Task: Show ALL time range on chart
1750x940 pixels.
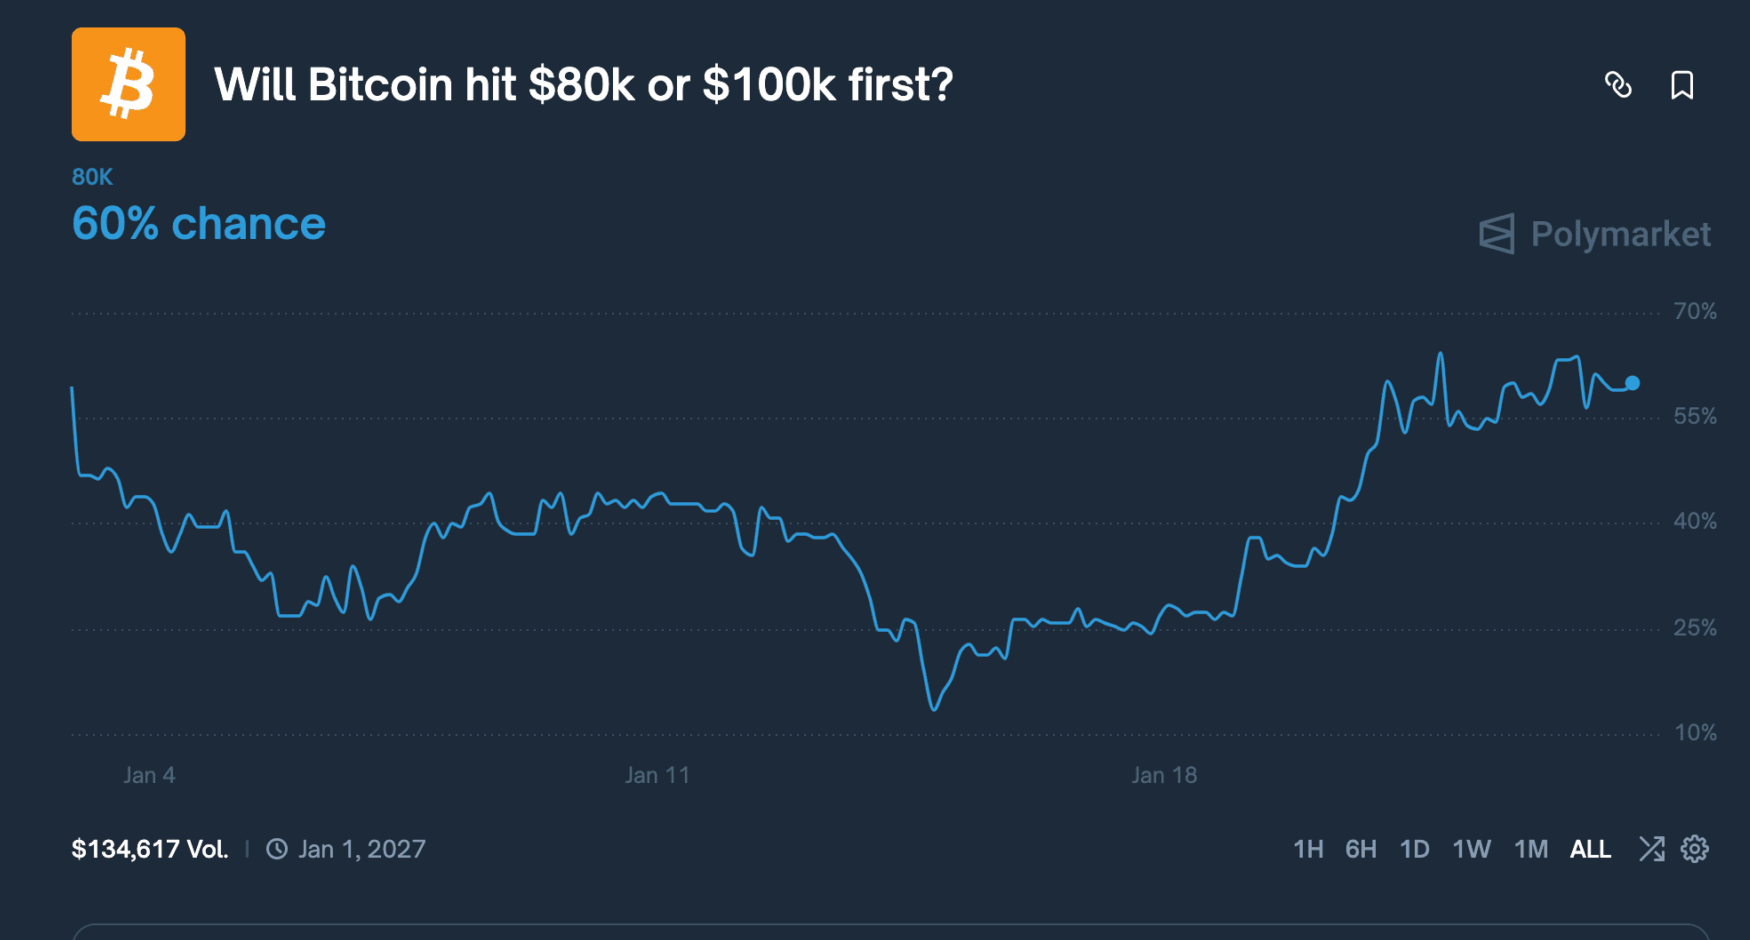Action: pos(1590,849)
